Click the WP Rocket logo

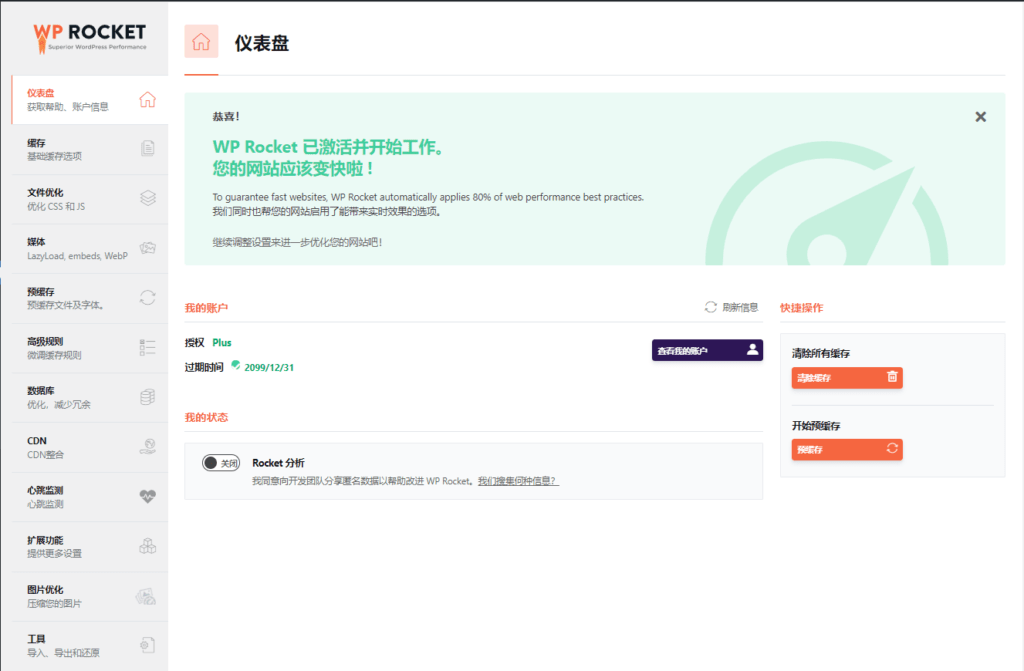coord(90,37)
